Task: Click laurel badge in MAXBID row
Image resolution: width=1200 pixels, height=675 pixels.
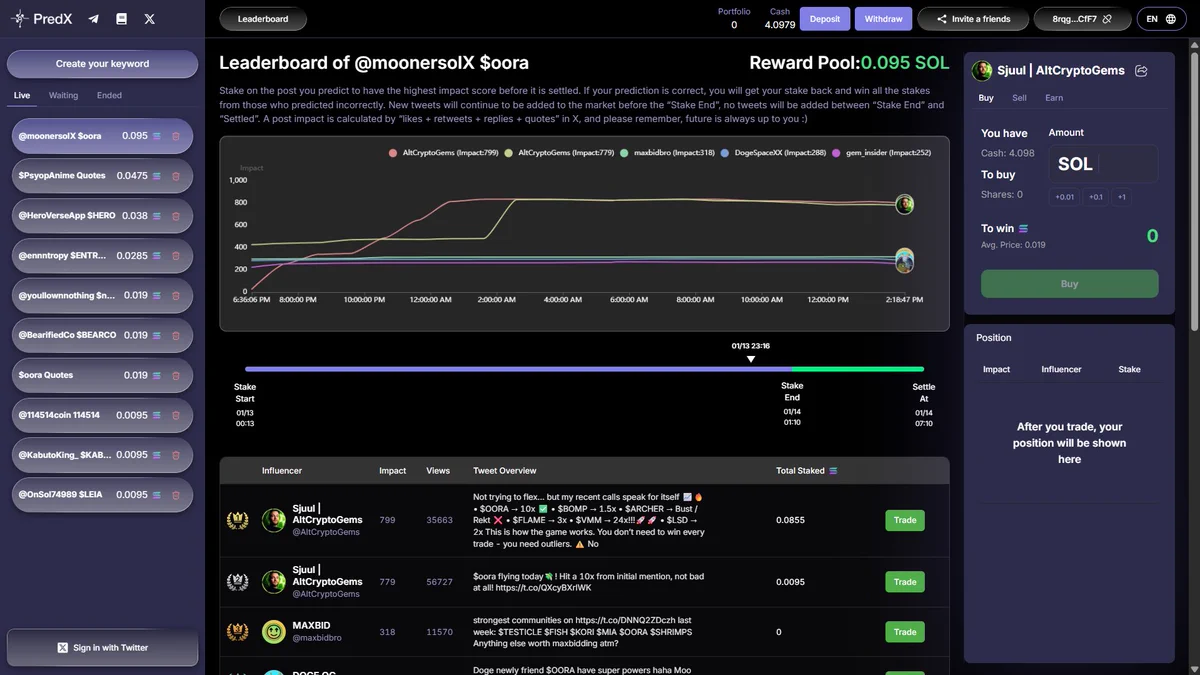Action: (x=238, y=632)
